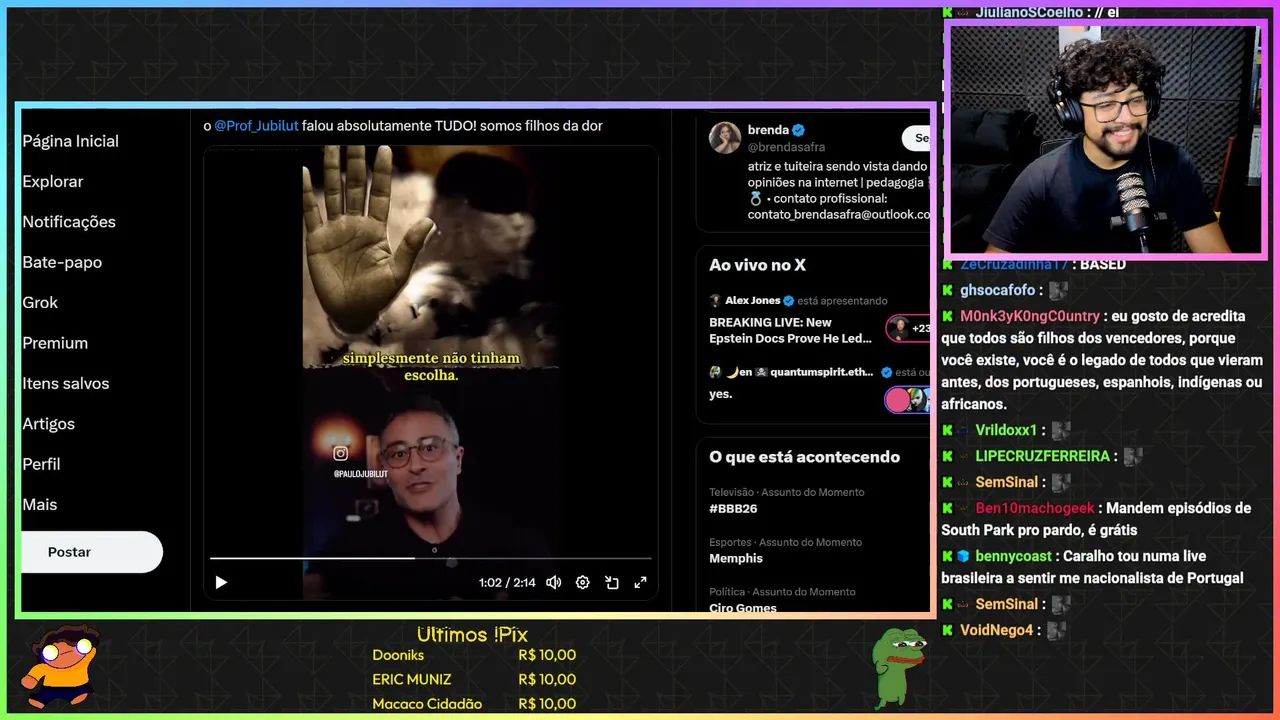Click the blue cube badge beside bennycoast
The height and width of the screenshot is (720, 1280).
(x=964, y=556)
